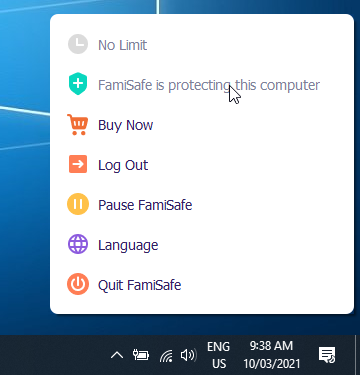Screen dimensions: 360x375
Task: Click FamiSafe is protecting this computer text
Action: (209, 85)
